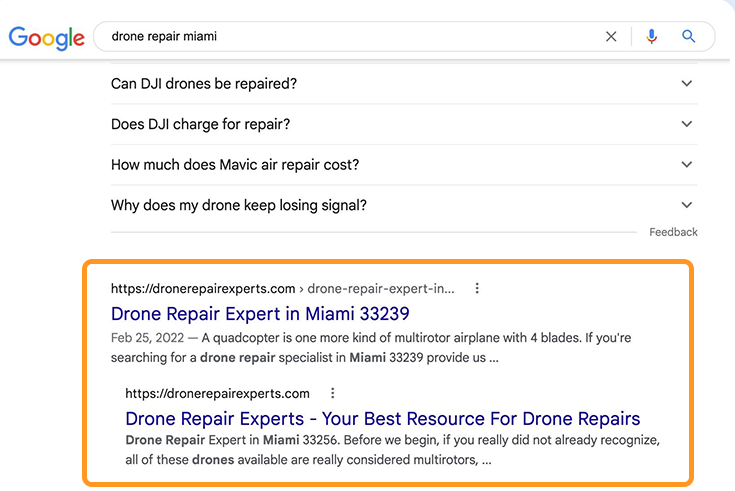Viewport: 735px width, 491px height.
Task: Expand chevron for Can DJI drones be repaired
Action: [686, 83]
